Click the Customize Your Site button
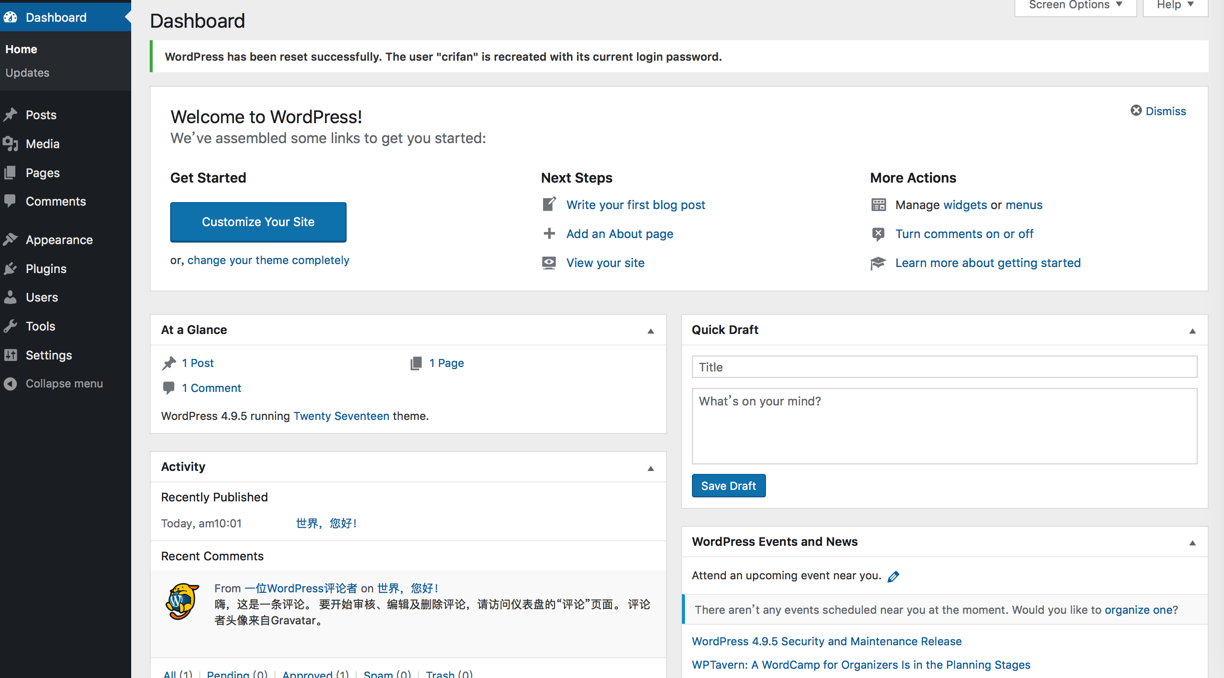This screenshot has width=1224, height=678. click(x=258, y=222)
